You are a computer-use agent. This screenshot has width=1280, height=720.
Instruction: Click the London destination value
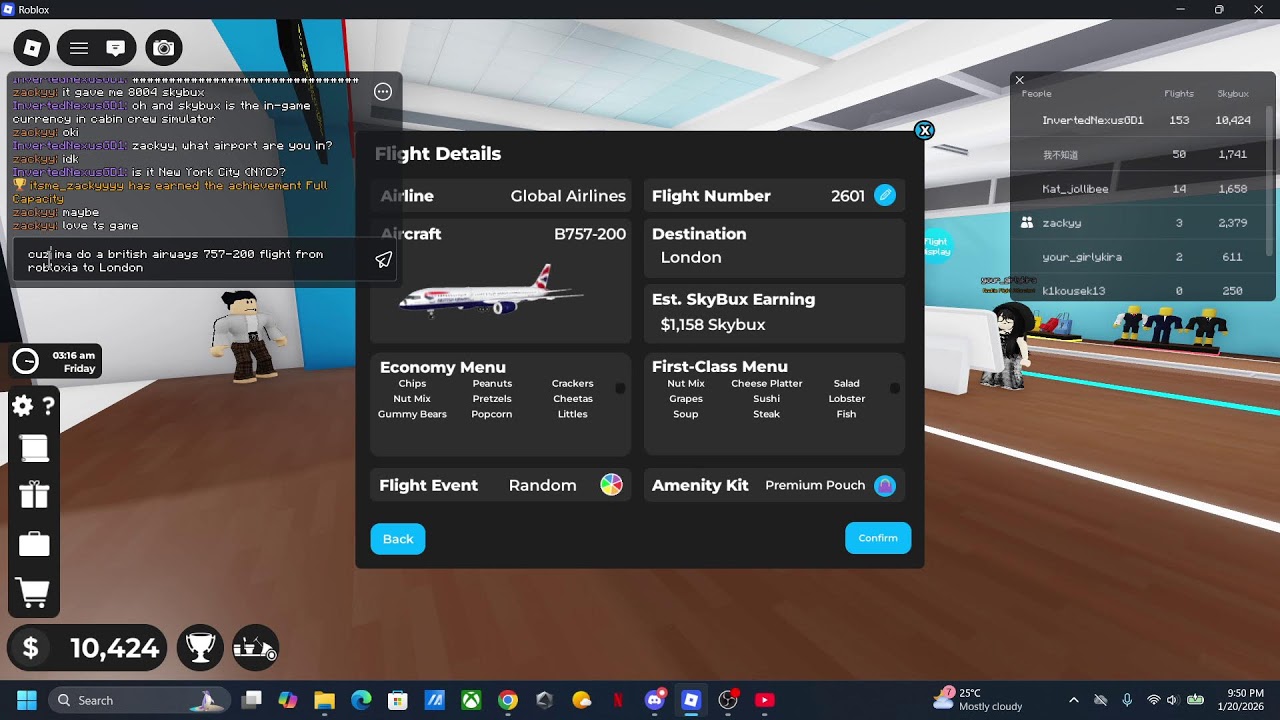tap(691, 258)
